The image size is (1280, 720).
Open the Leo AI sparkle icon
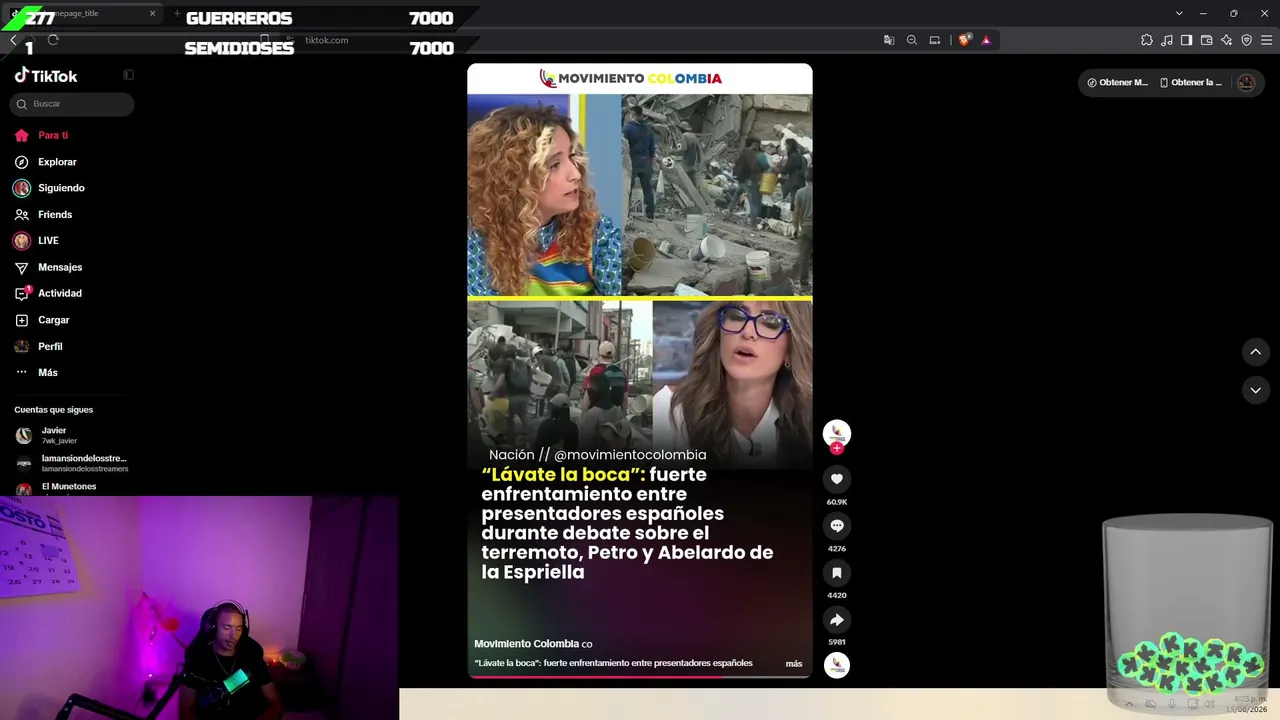1227,40
